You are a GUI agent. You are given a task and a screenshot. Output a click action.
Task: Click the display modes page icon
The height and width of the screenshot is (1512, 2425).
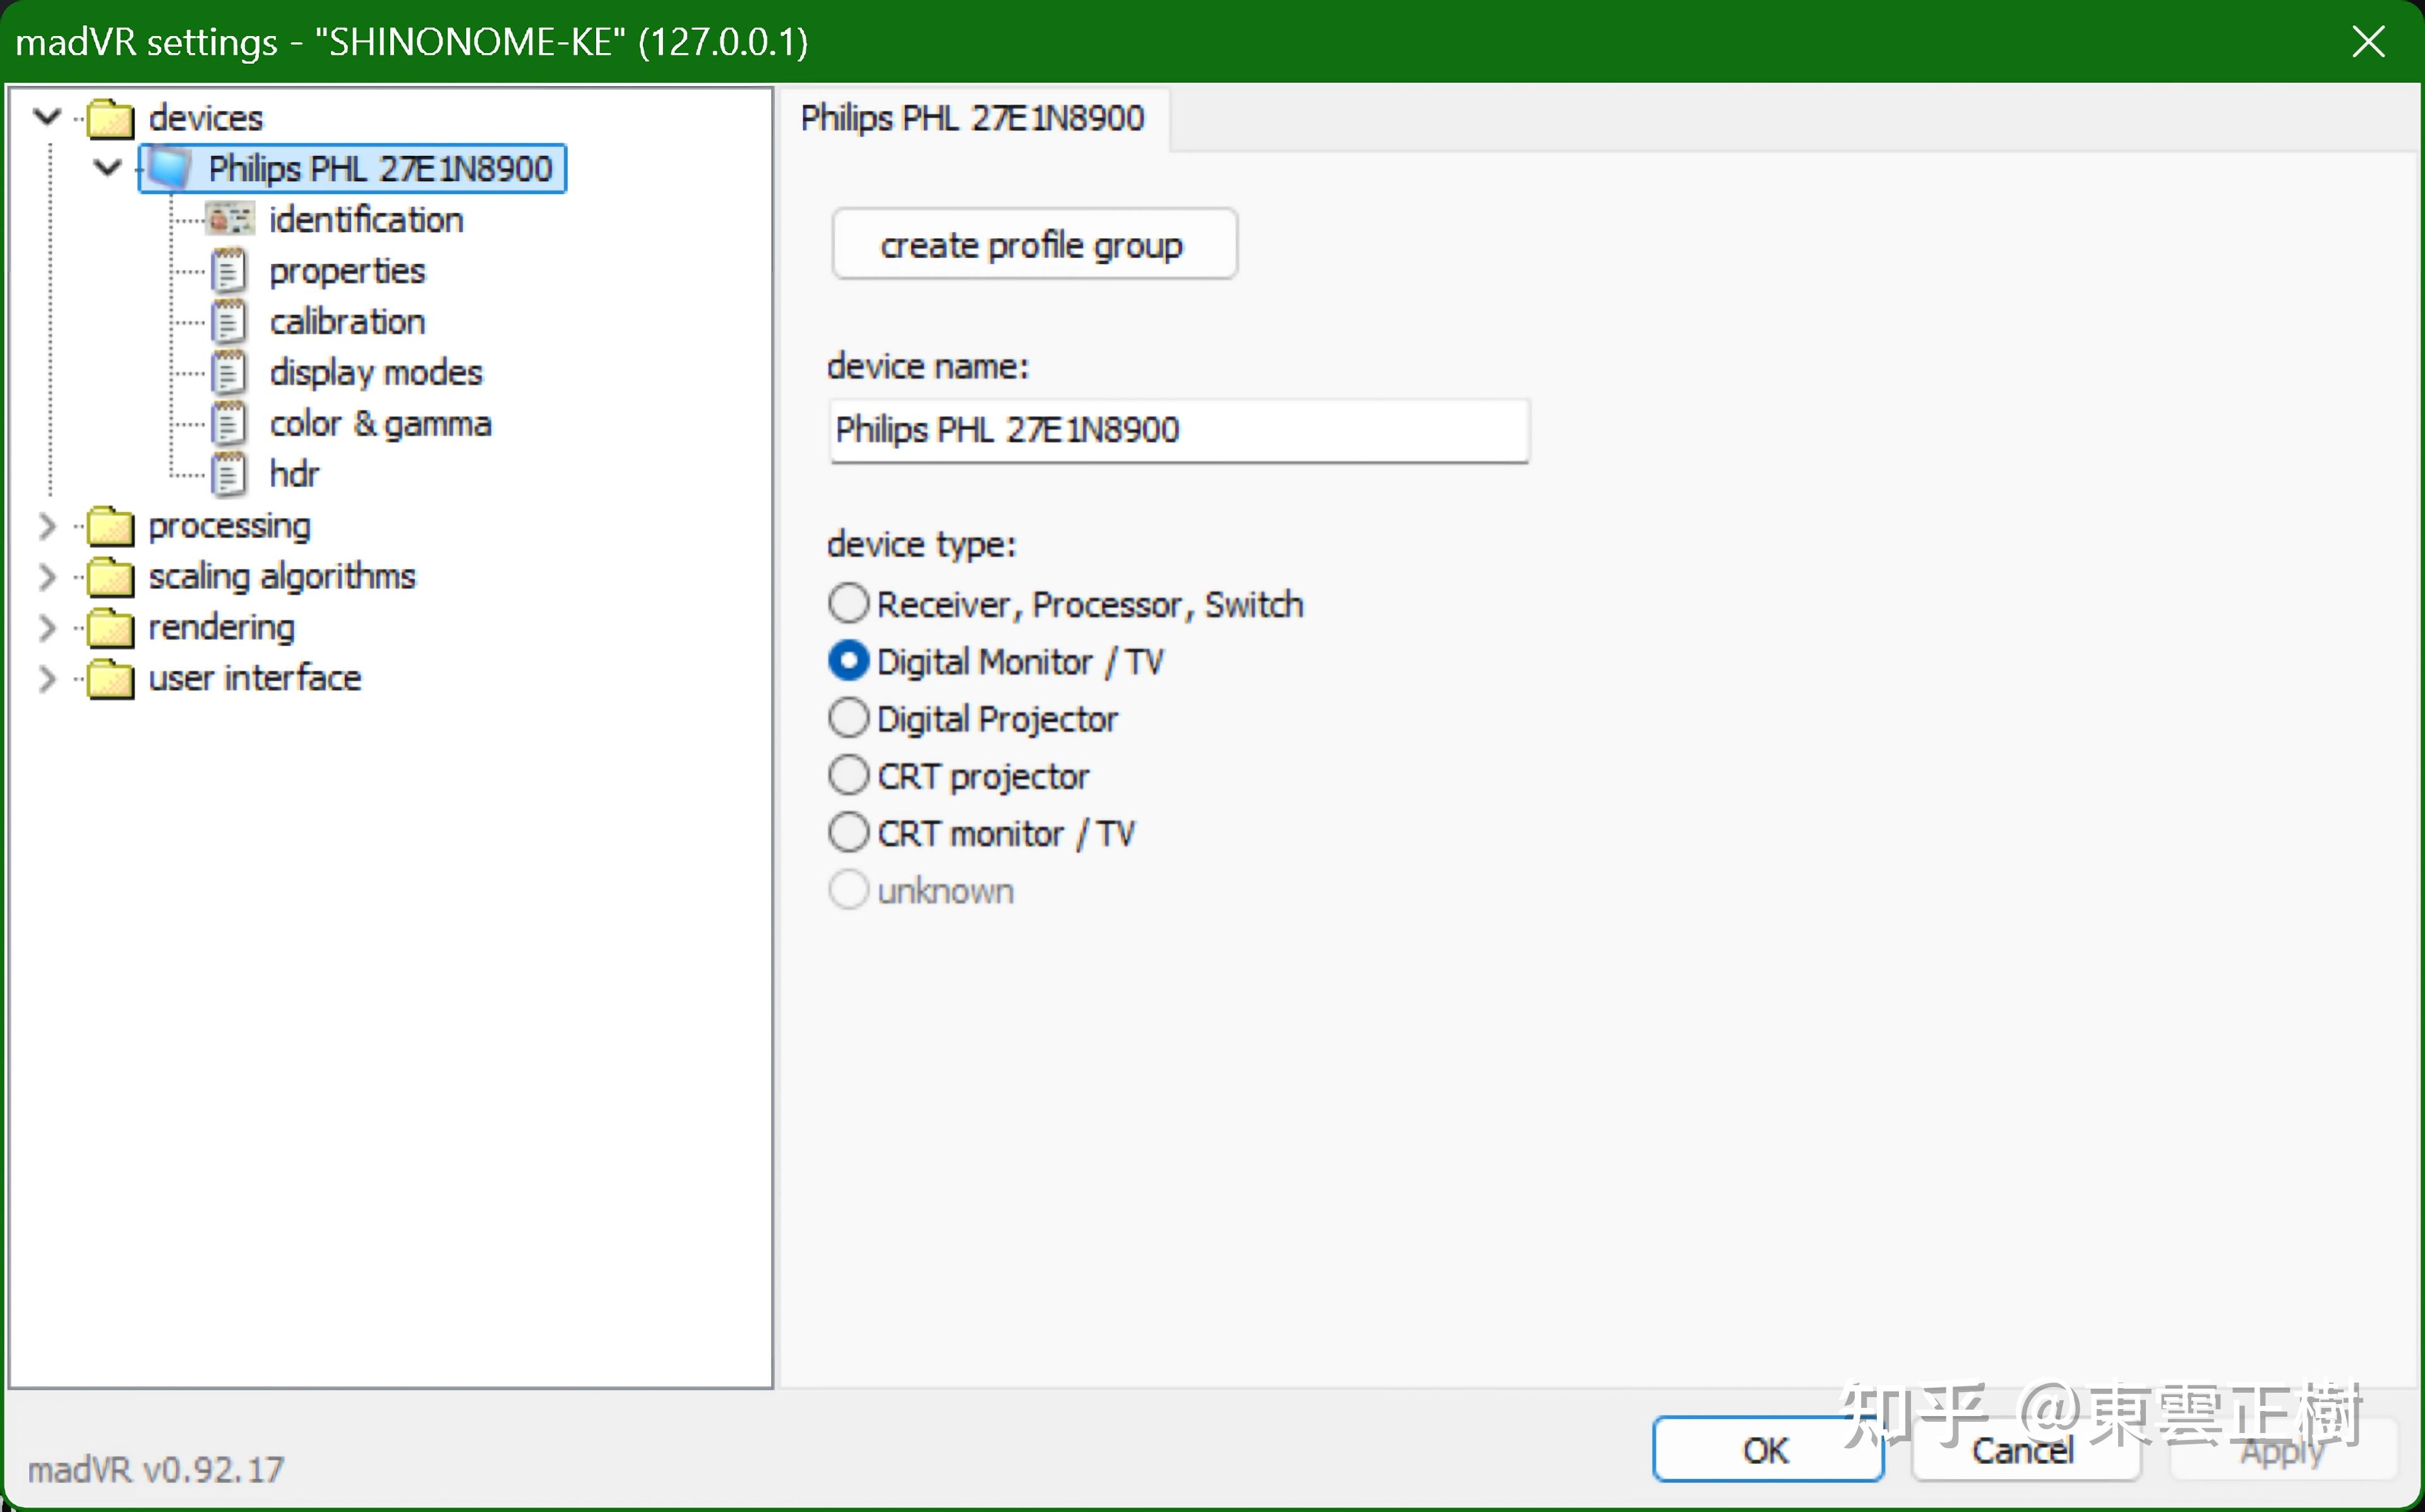[228, 373]
